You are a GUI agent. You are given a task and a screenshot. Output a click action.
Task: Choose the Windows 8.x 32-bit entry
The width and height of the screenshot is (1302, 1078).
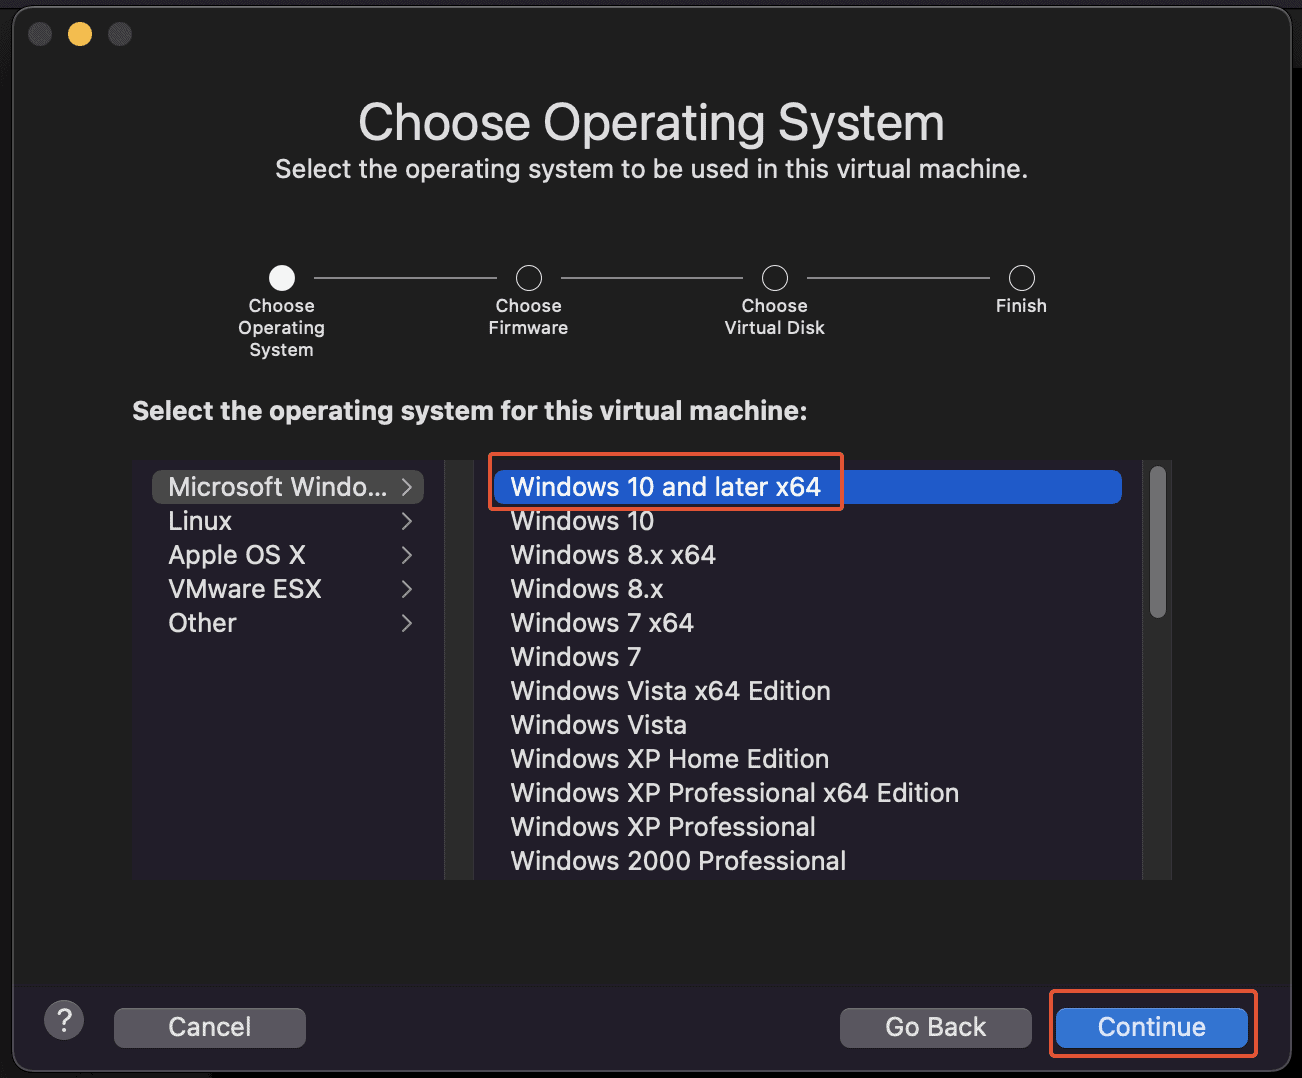coord(808,589)
